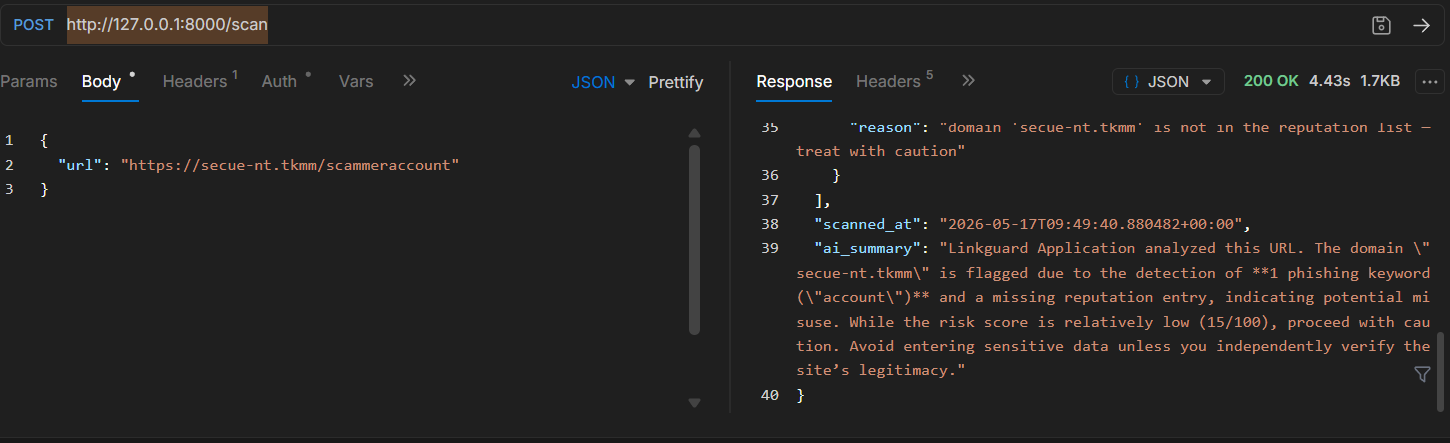Screen dimensions: 1450x443
Task: Expand more response tabs double chevron
Action: (968, 81)
